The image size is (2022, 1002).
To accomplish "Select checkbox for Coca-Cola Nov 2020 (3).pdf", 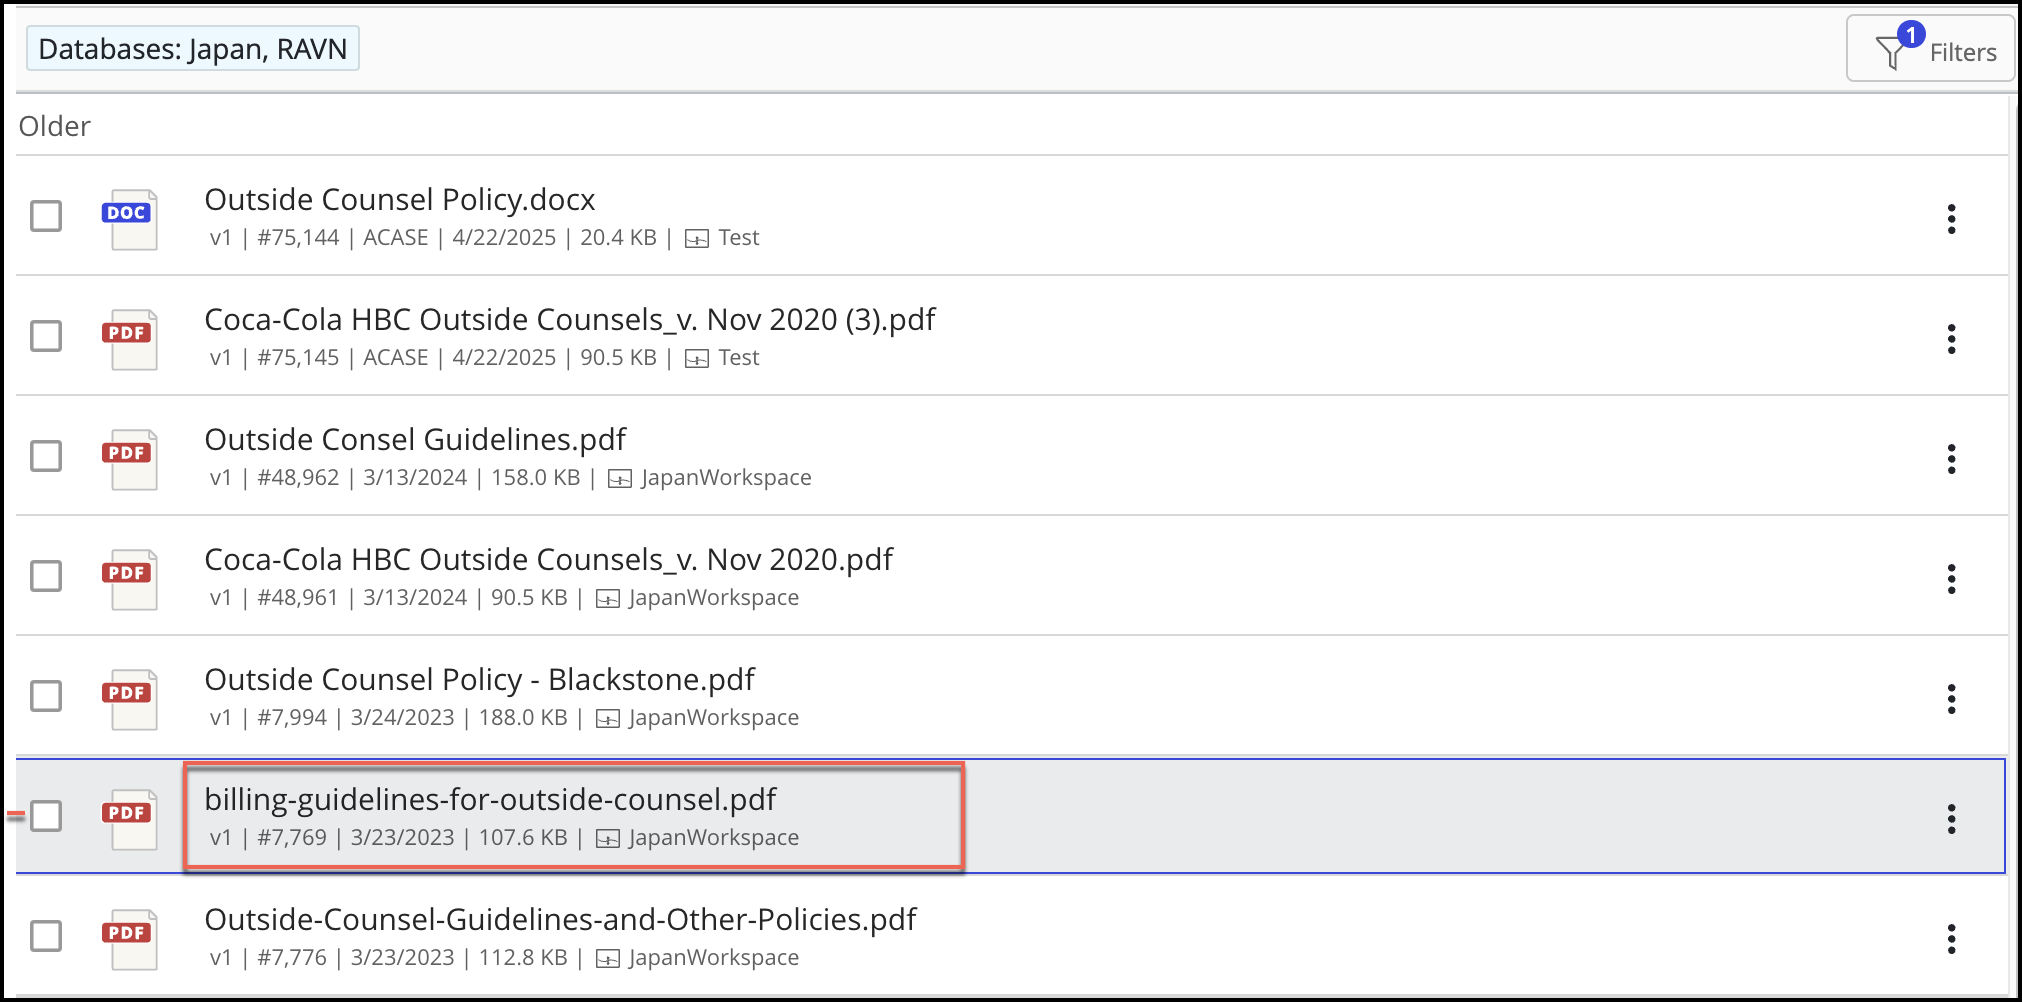I will coord(46,336).
